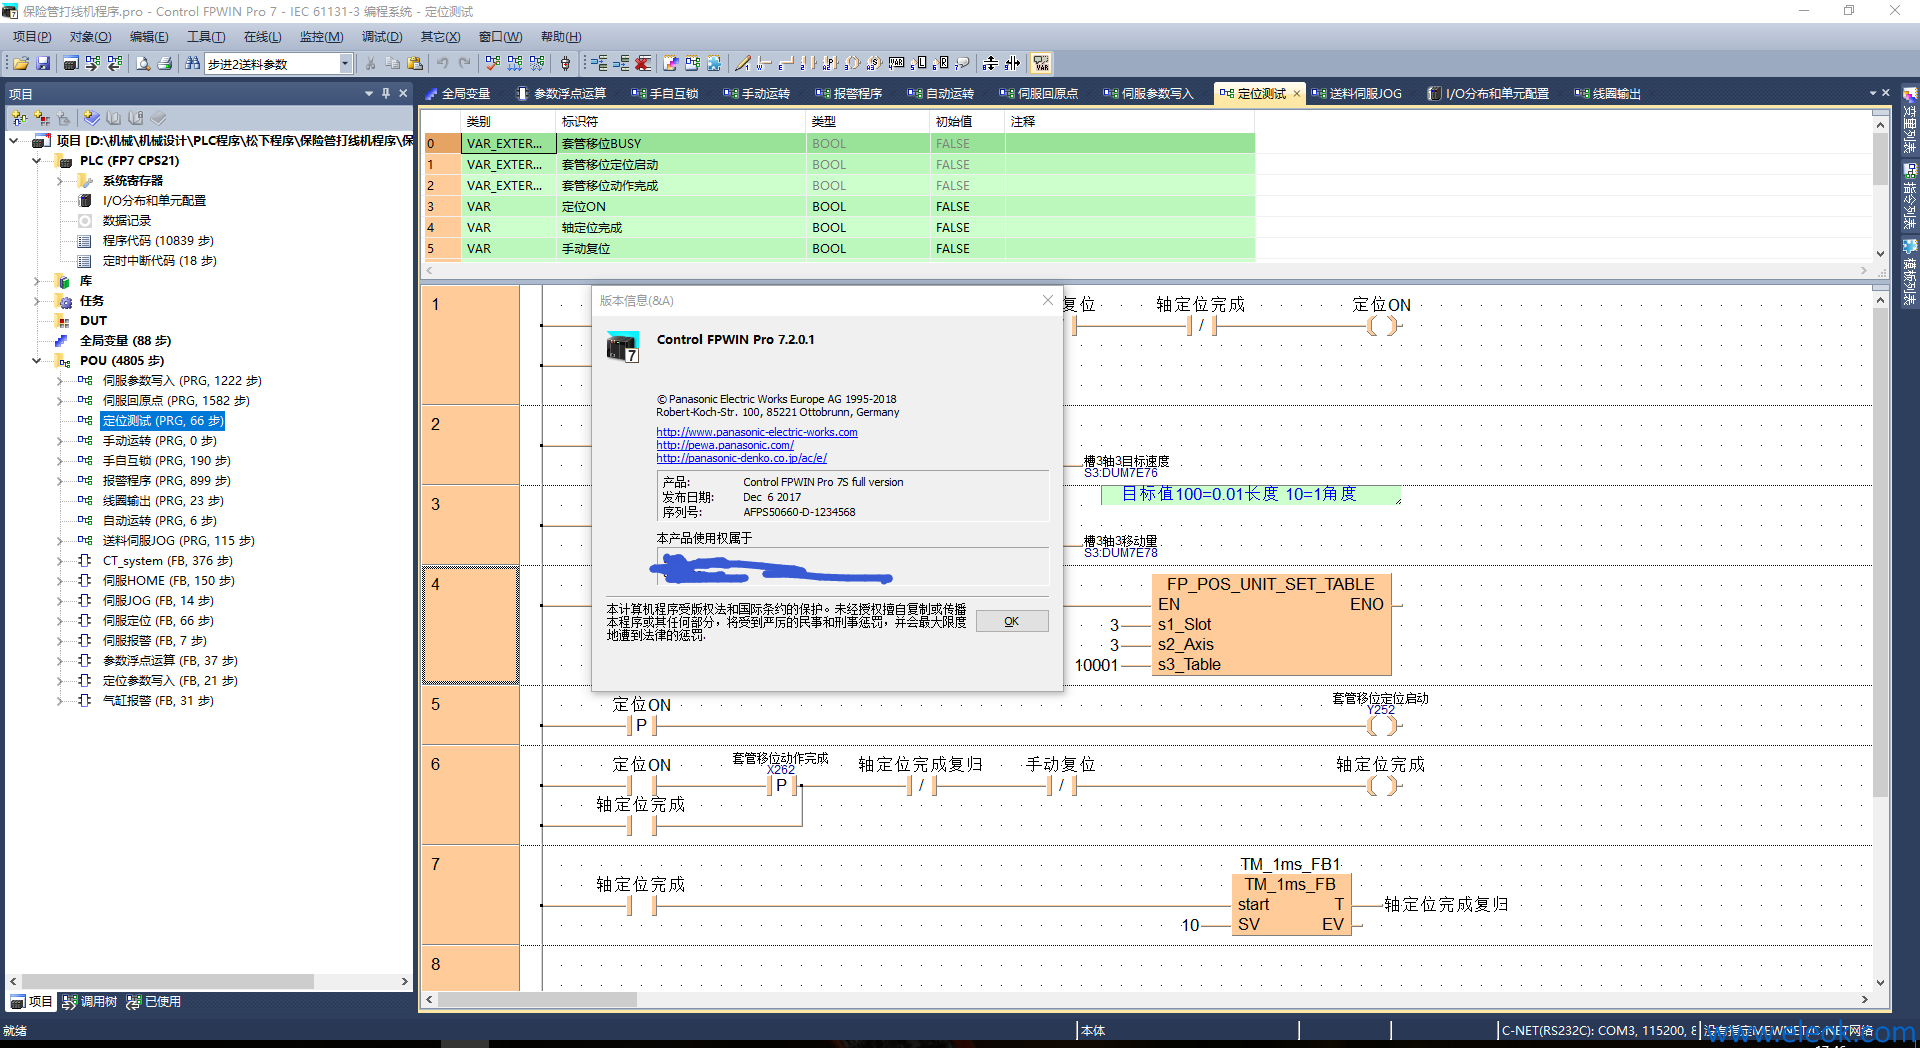This screenshot has width=1920, height=1048.
Task: Click the FPWIN Pro icon in About dialog
Action: coord(622,347)
